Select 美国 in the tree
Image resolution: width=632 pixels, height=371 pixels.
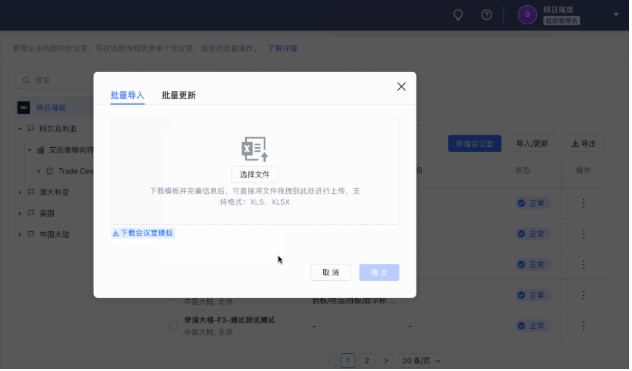coord(47,214)
